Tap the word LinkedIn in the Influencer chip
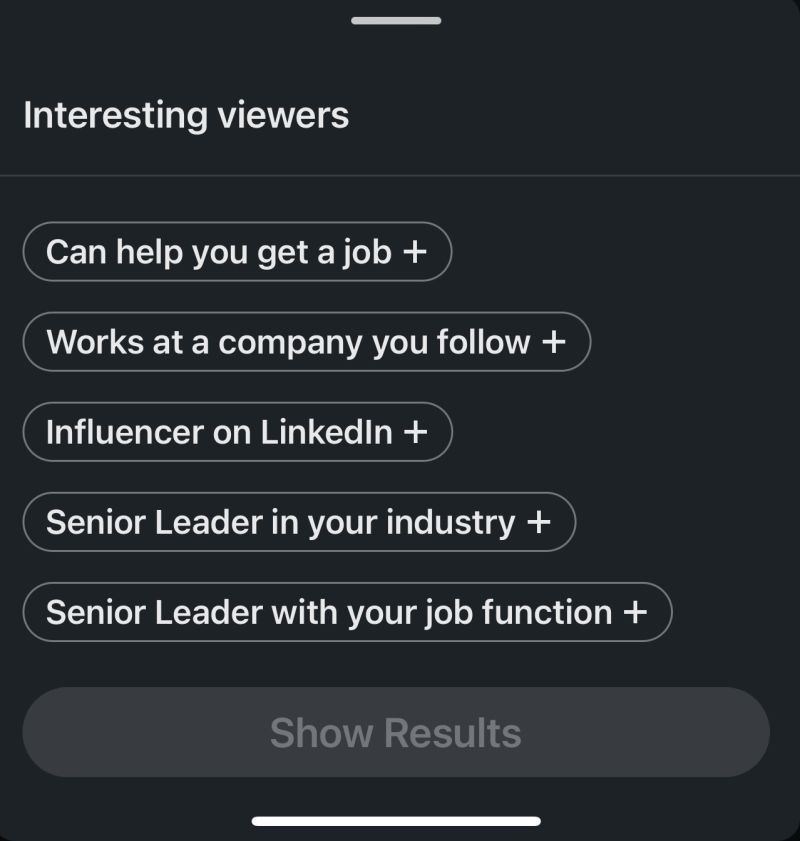Image resolution: width=800 pixels, height=841 pixels. coord(327,432)
